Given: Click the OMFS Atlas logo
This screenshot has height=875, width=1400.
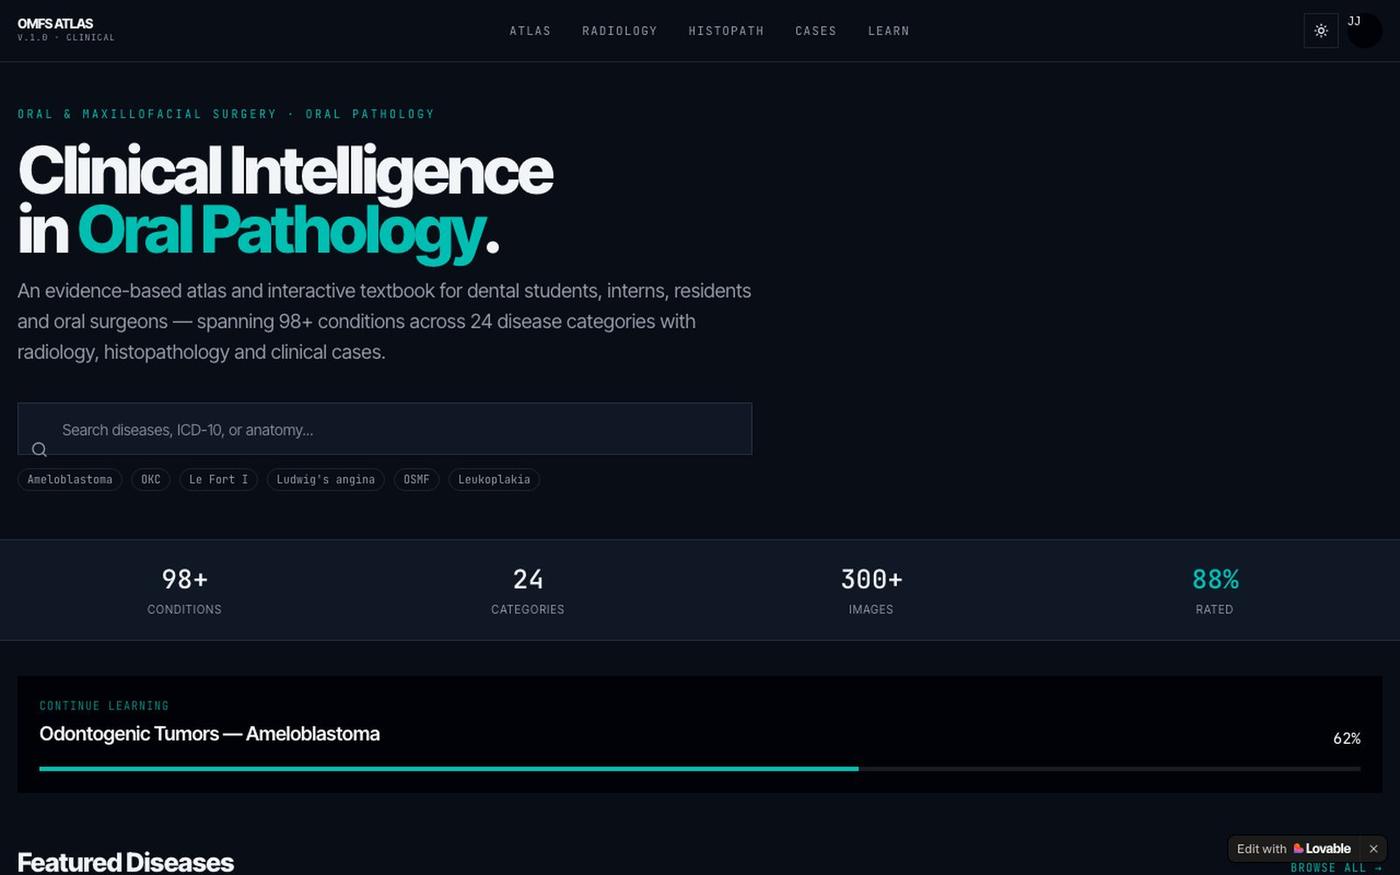Looking at the screenshot, I should tap(66, 29).
